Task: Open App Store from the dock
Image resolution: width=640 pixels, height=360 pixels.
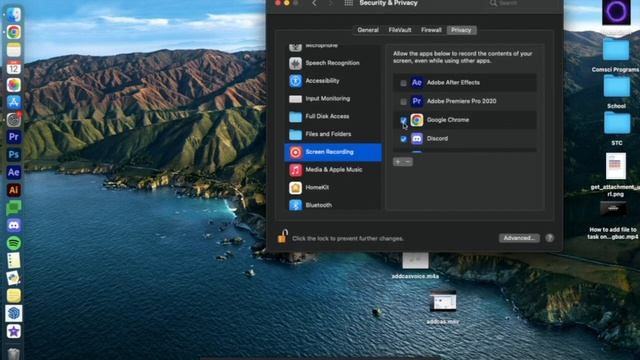Action: pyautogui.click(x=13, y=102)
